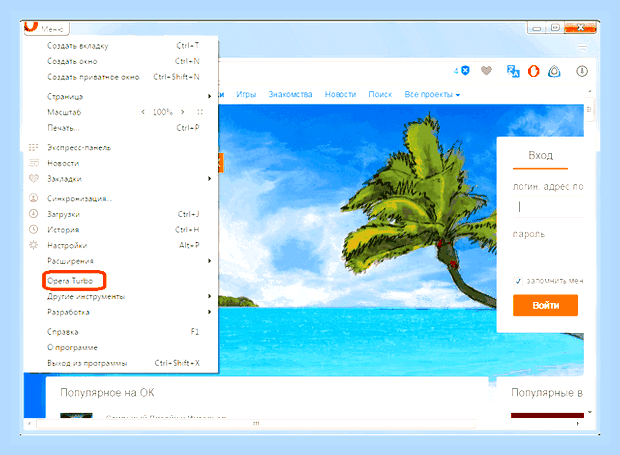Open Закладки menu entry

tap(121, 179)
